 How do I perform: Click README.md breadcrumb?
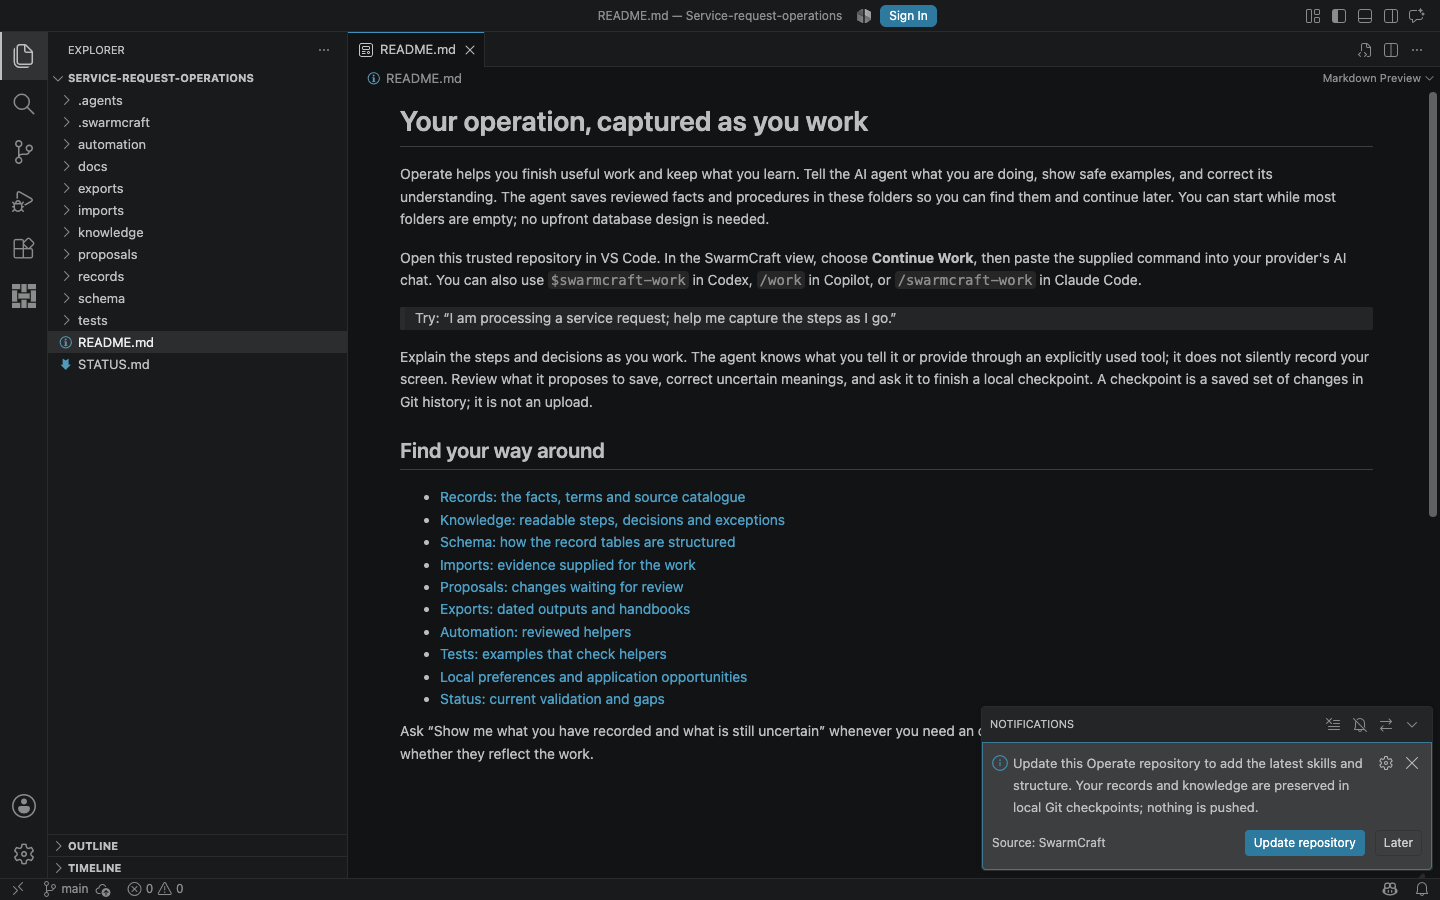[x=423, y=78]
